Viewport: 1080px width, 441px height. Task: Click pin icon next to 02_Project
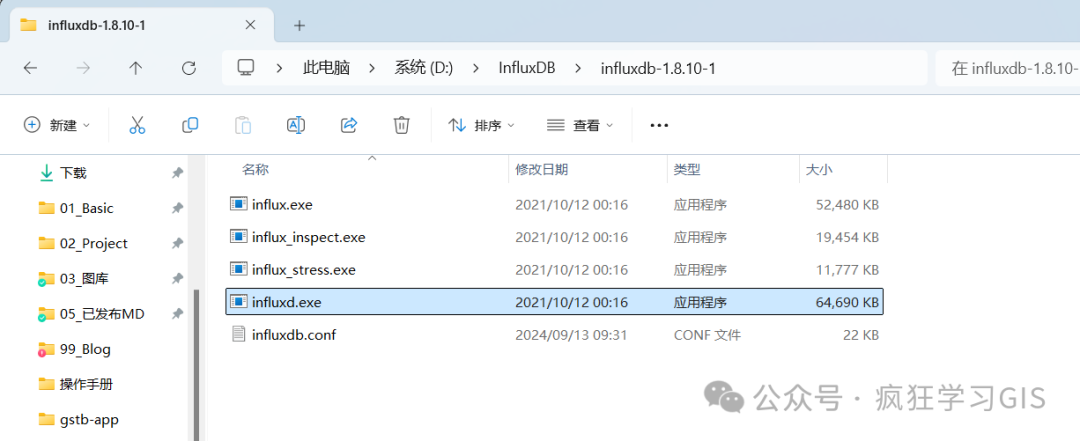[x=177, y=243]
